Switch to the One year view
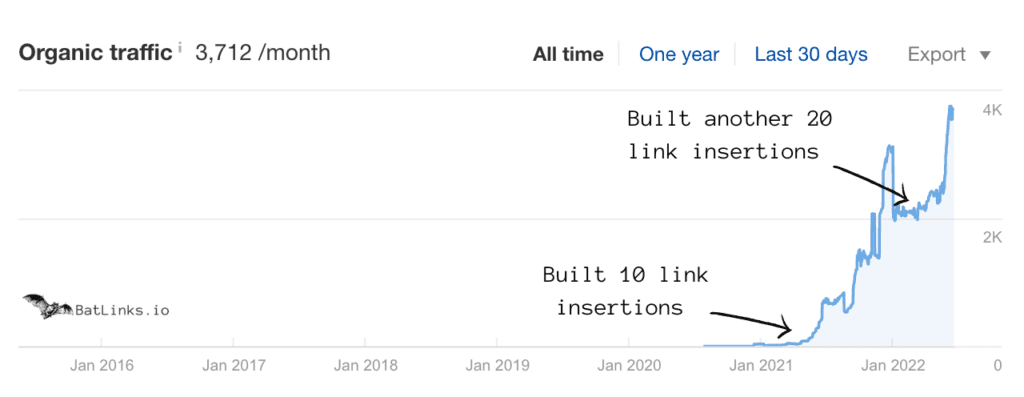 [679, 54]
